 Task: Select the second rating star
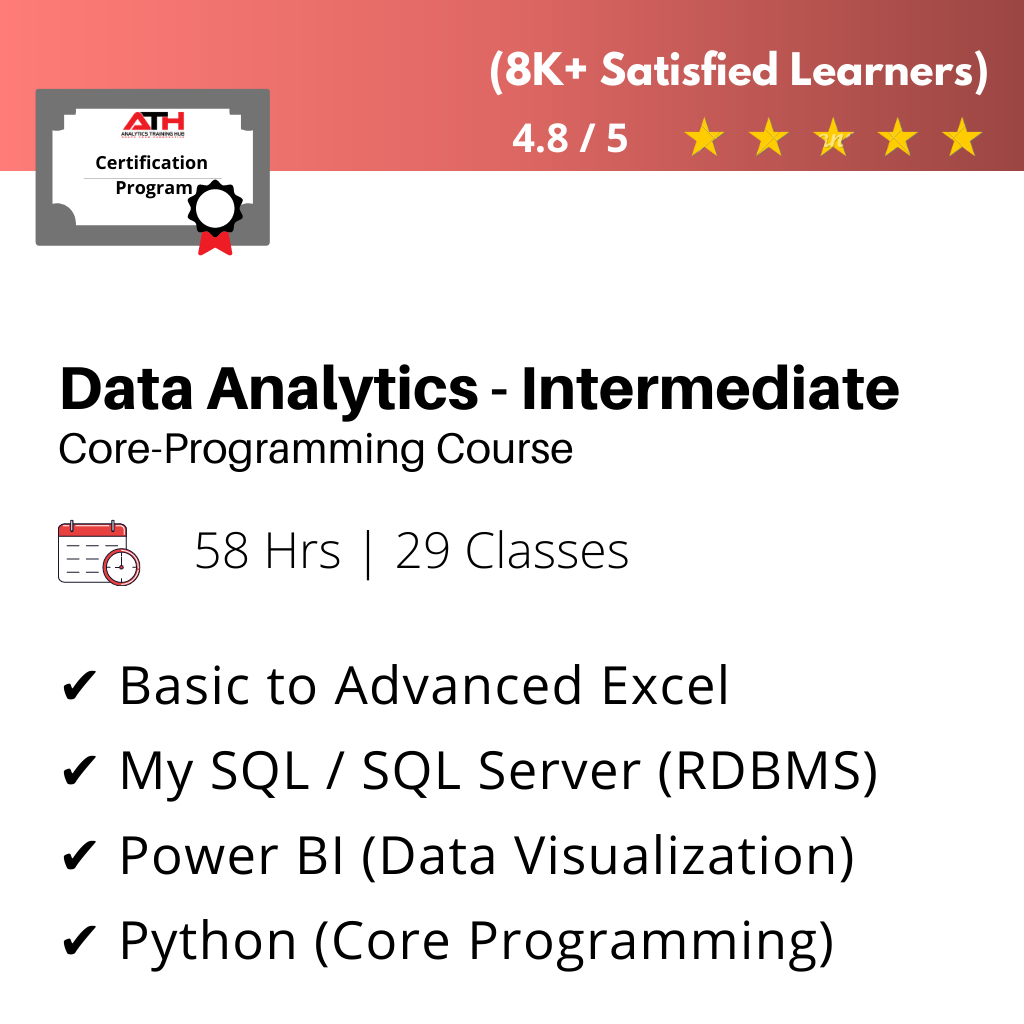(x=769, y=139)
